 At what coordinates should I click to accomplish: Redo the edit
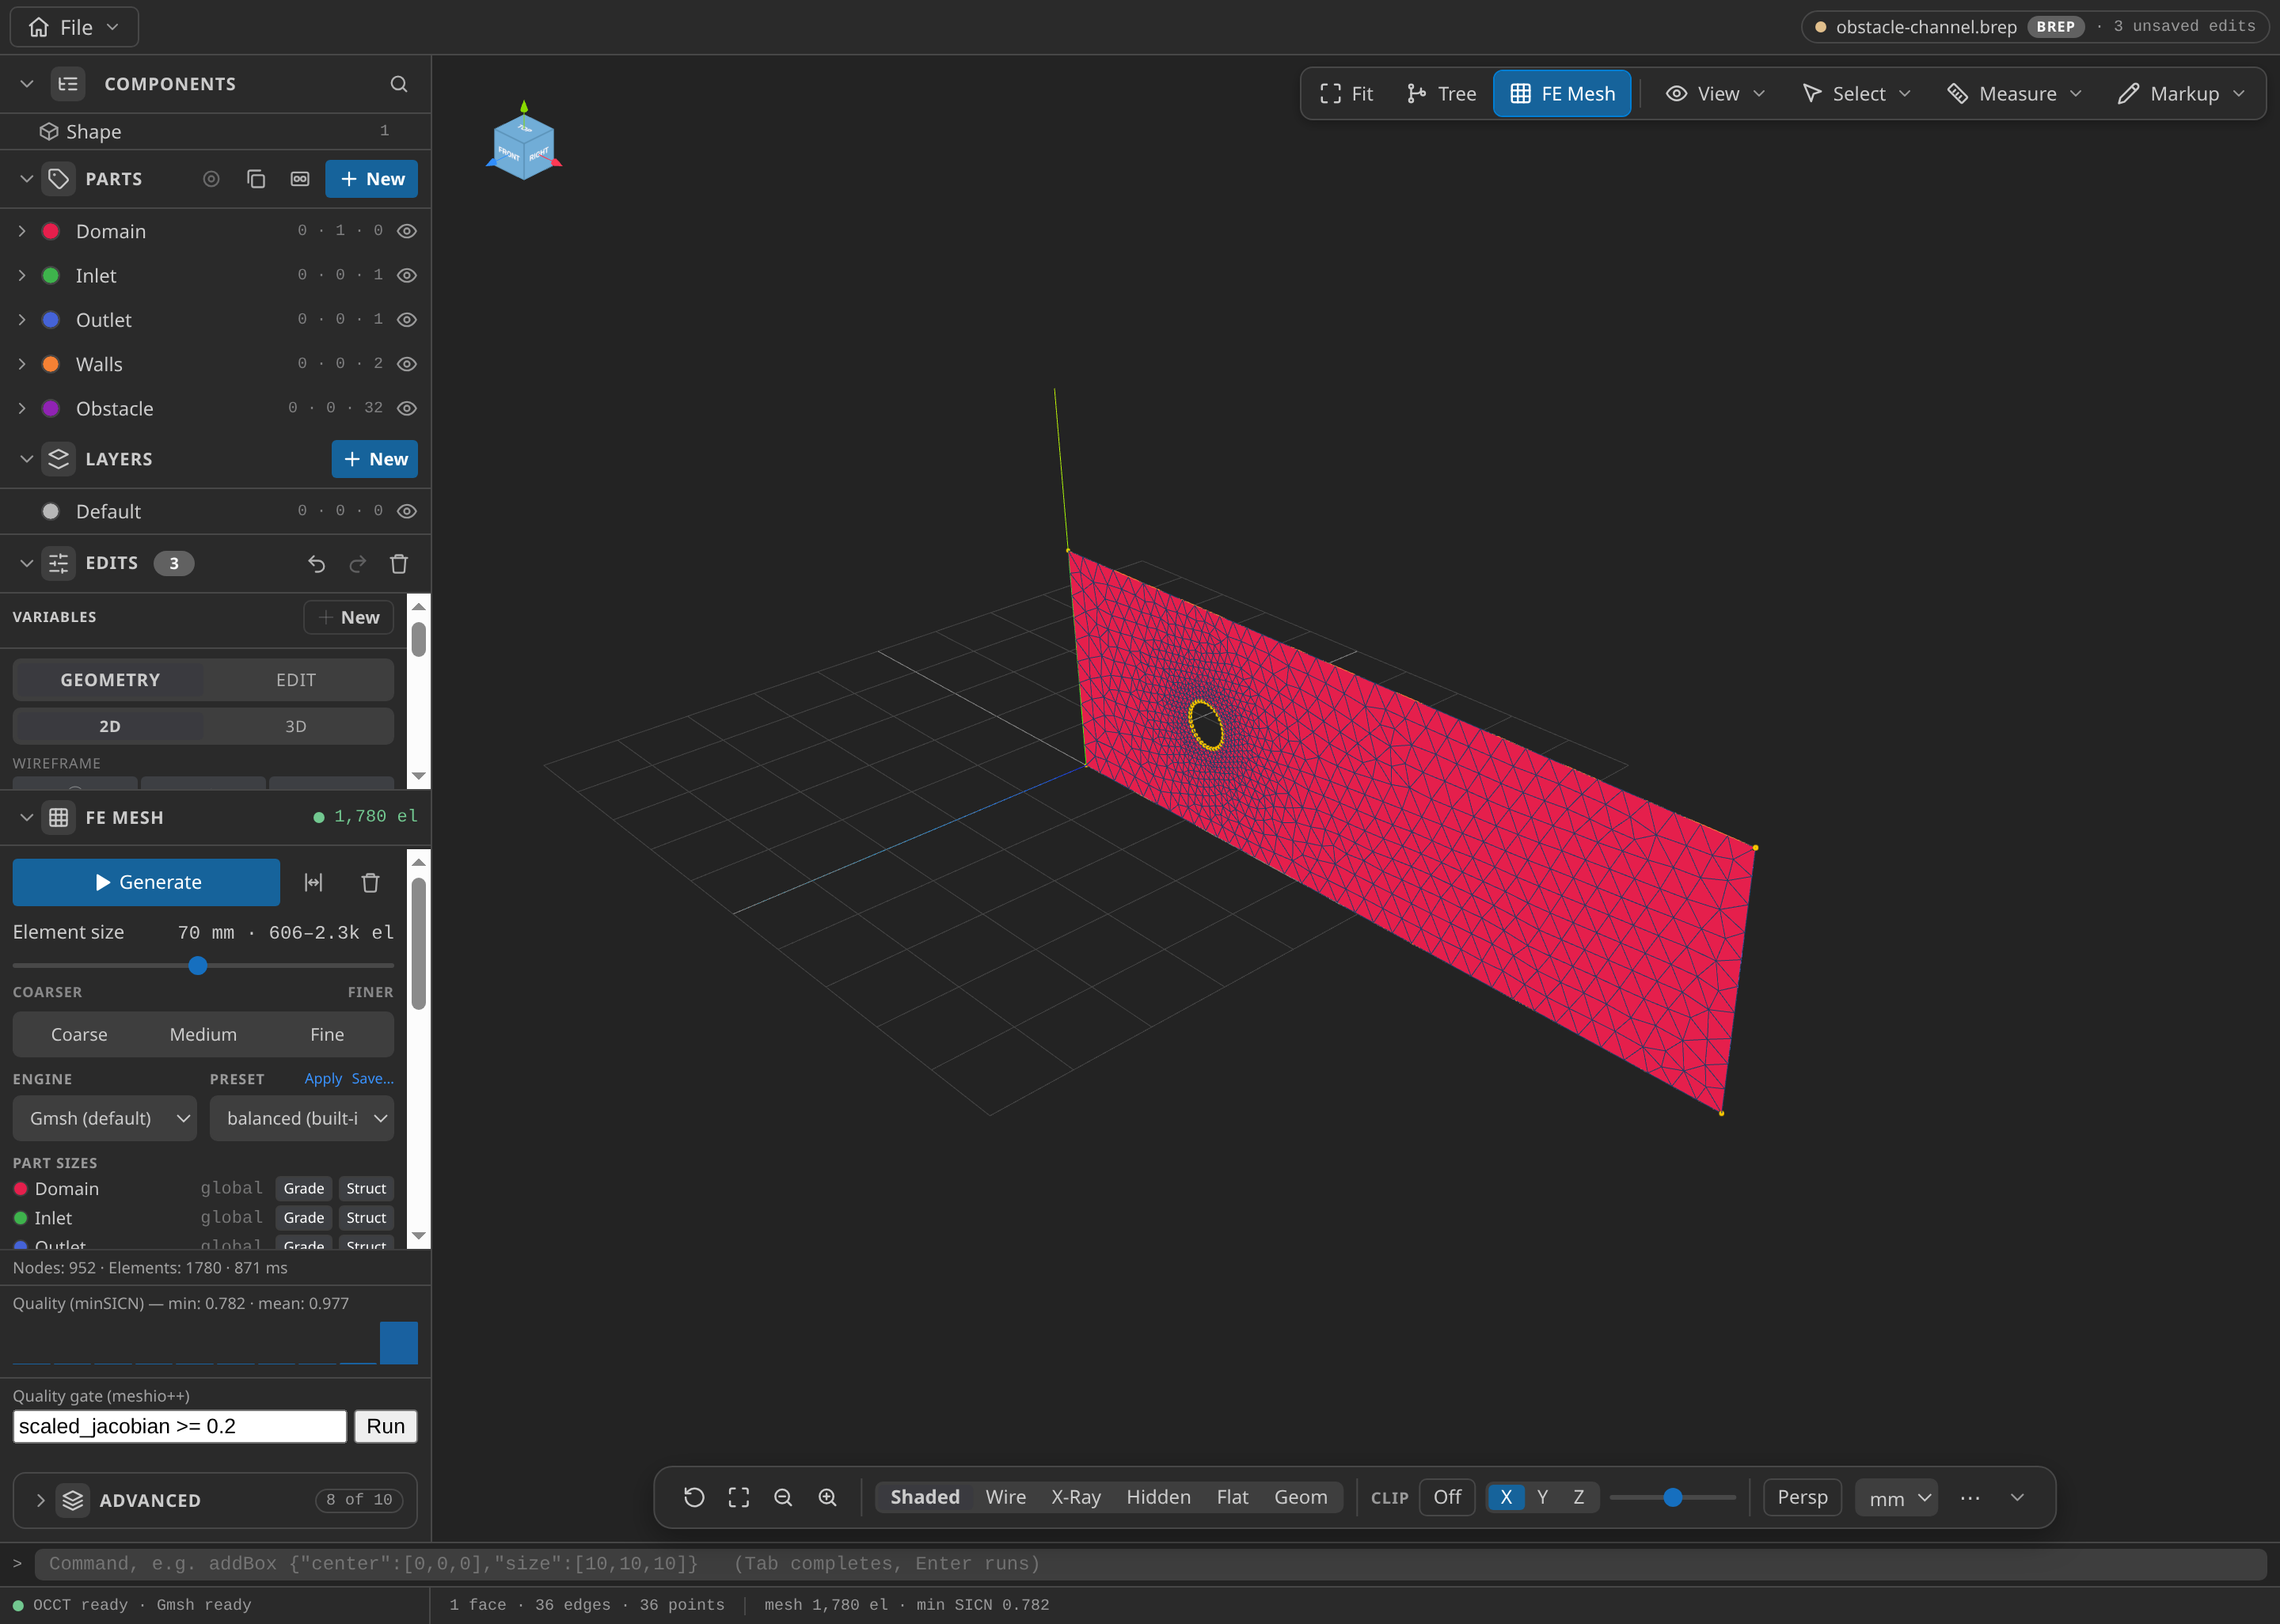tap(358, 564)
